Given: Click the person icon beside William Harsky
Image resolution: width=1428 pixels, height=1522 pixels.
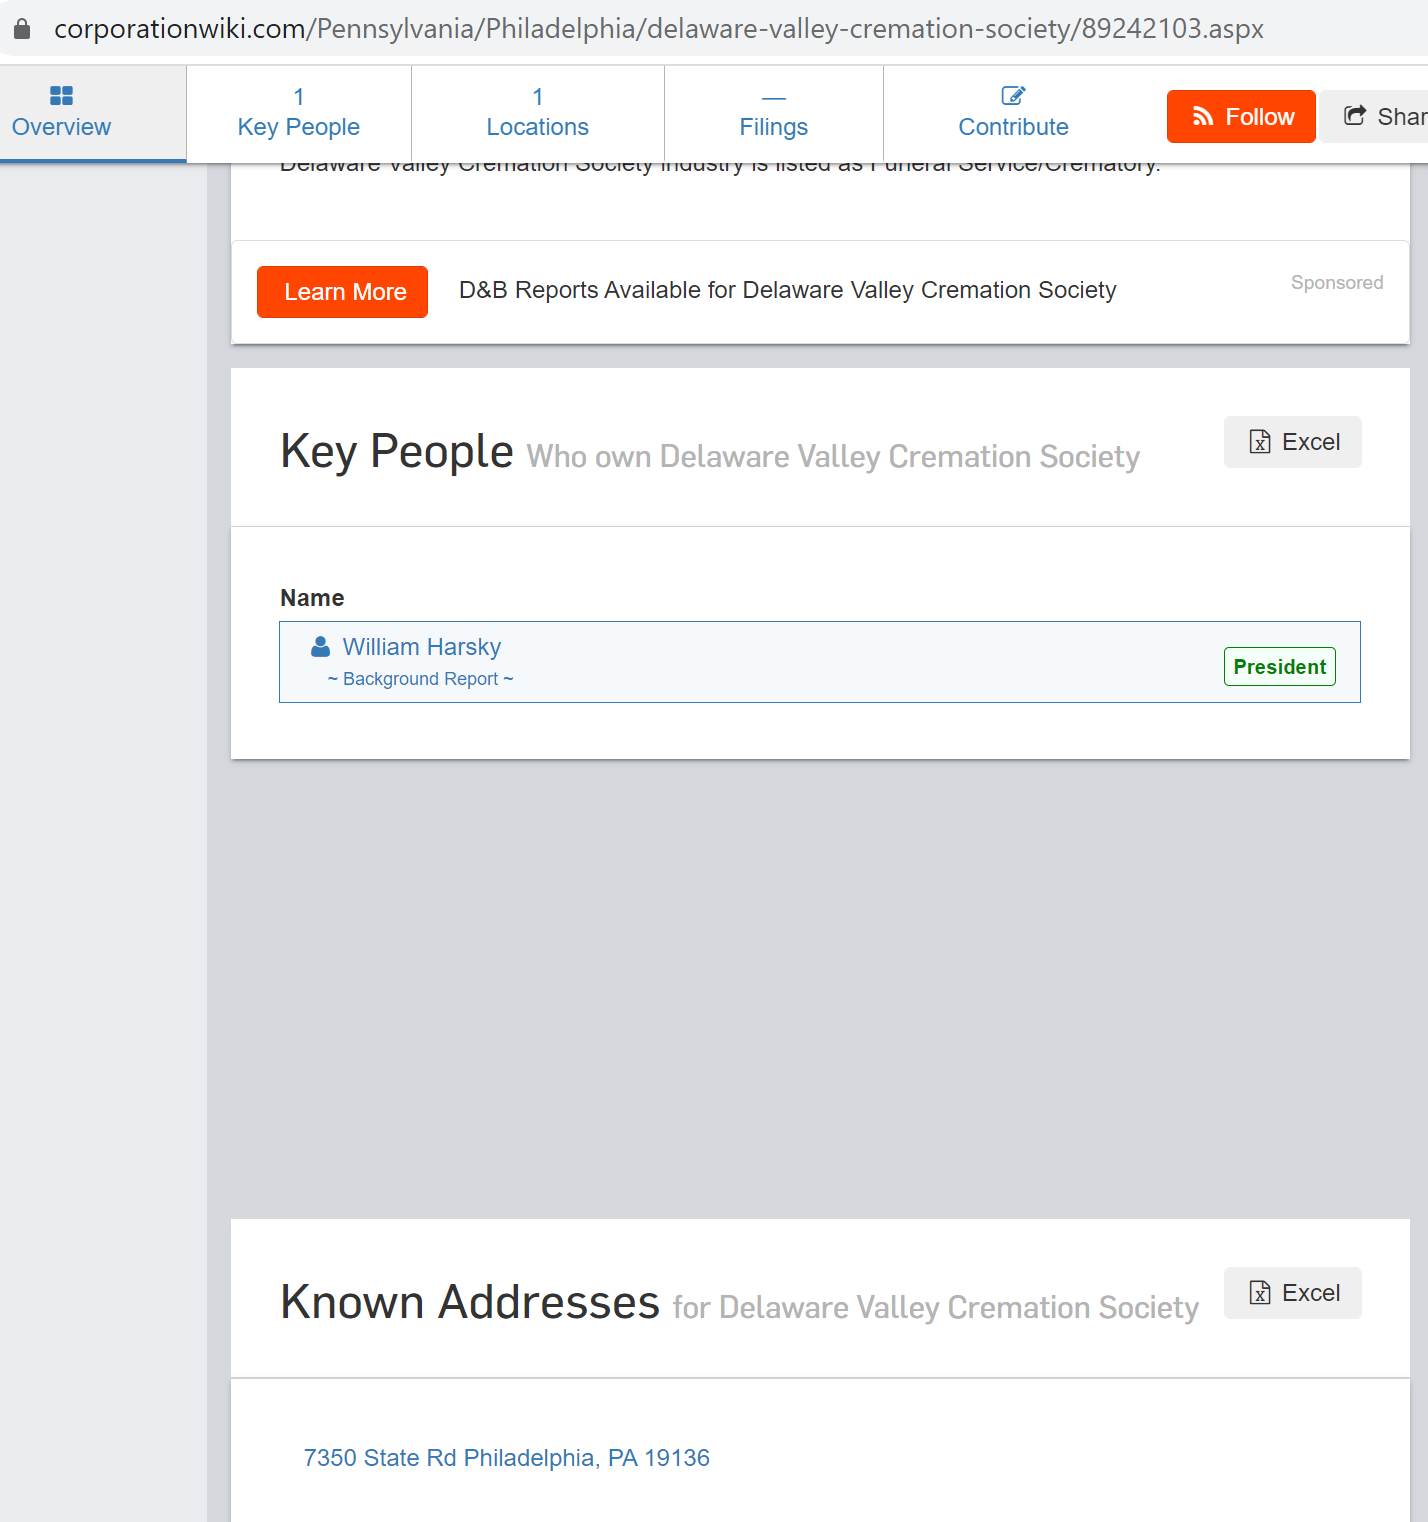Looking at the screenshot, I should (320, 647).
